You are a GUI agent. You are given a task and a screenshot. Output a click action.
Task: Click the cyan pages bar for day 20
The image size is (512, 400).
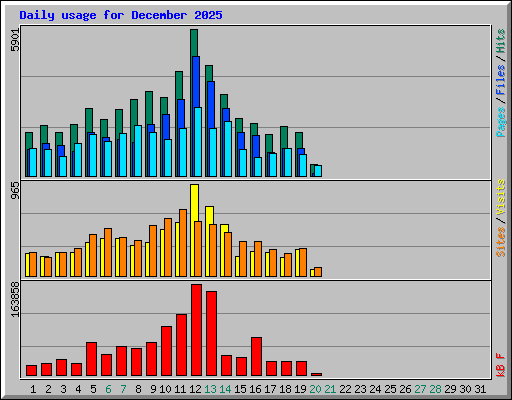318,171
